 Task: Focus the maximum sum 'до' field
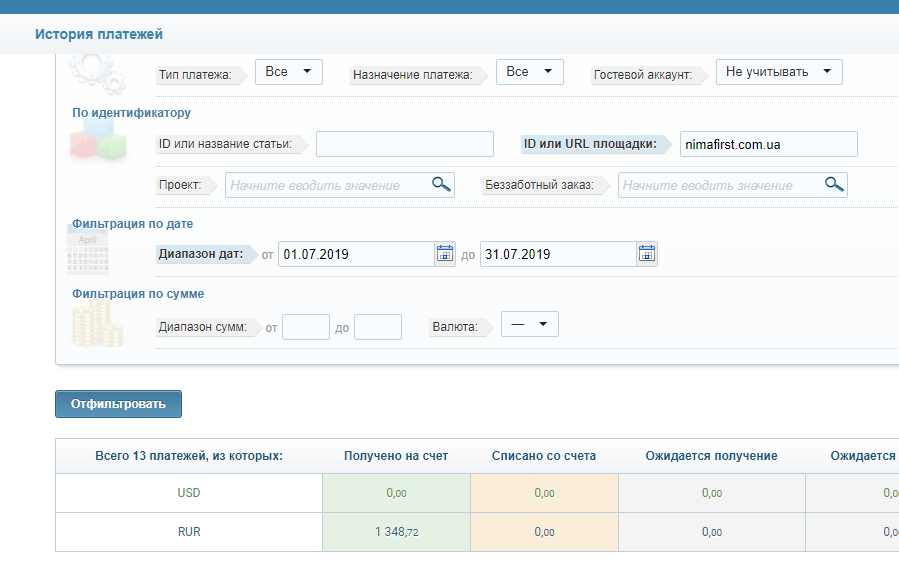click(377, 327)
